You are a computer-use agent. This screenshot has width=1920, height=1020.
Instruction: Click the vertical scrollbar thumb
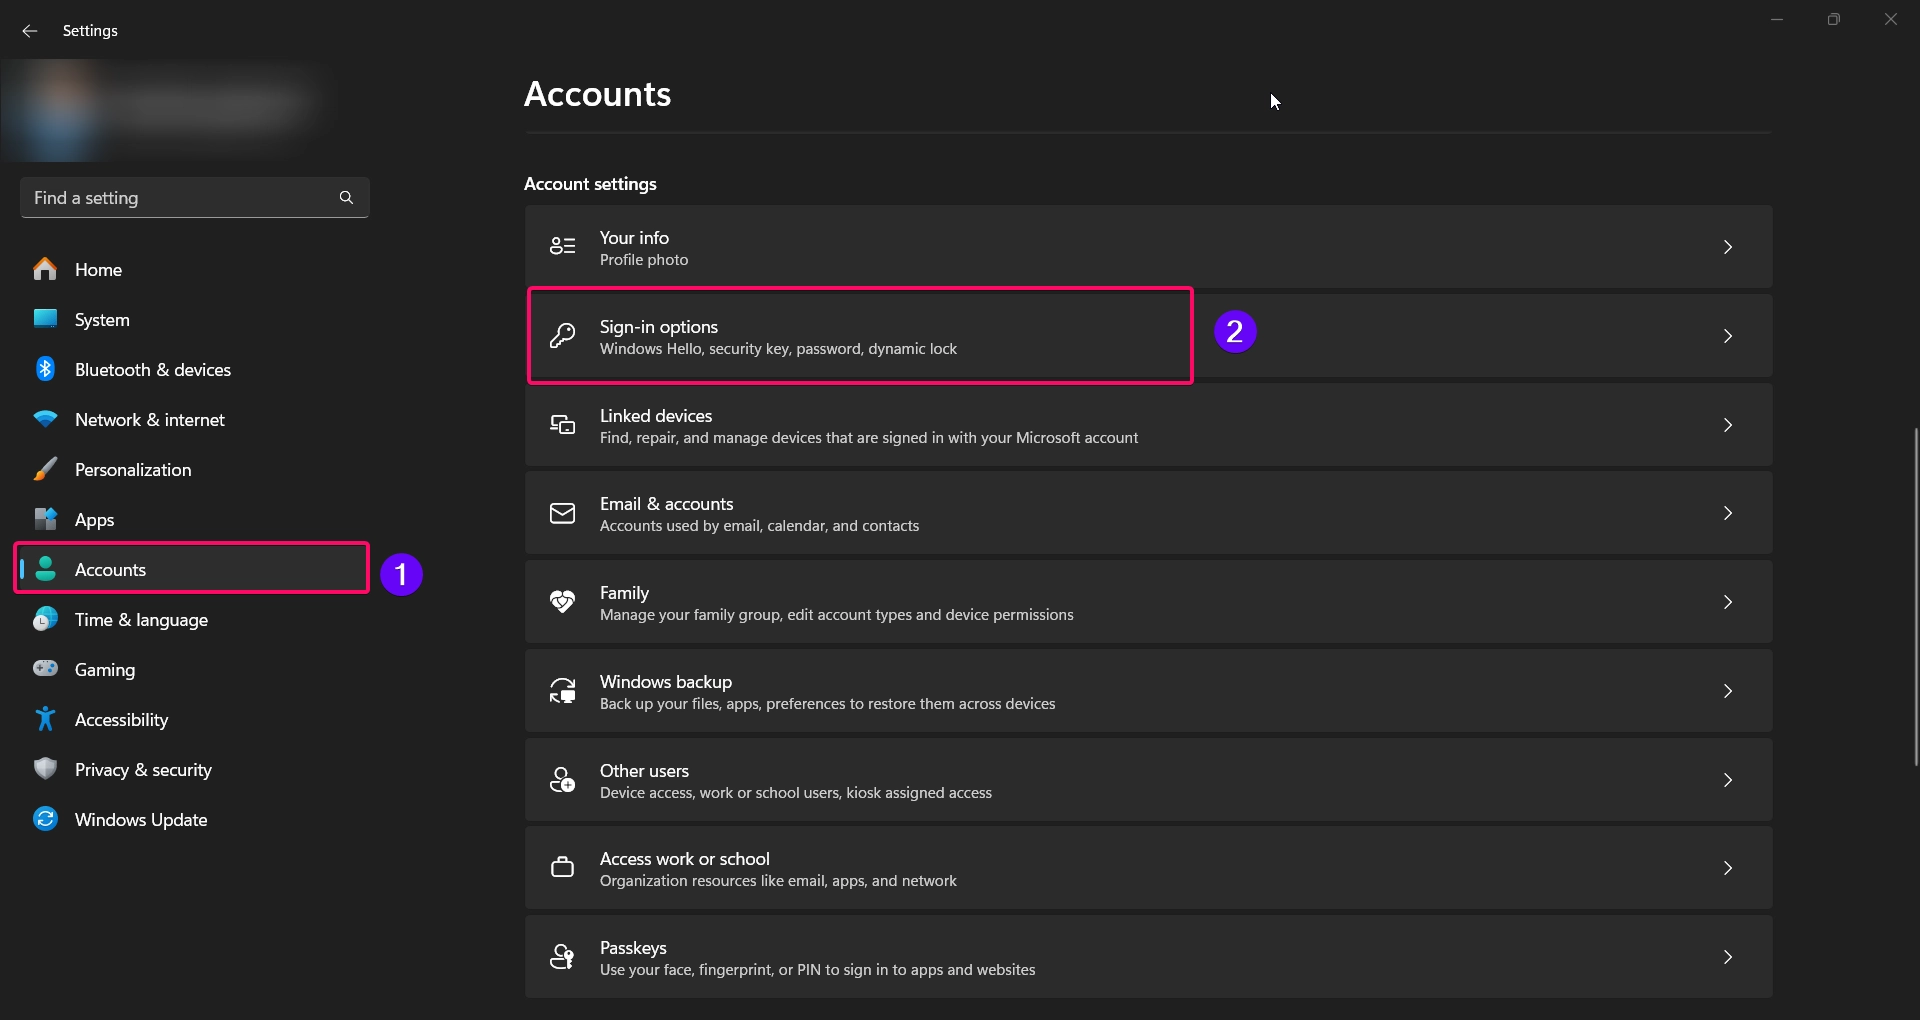(x=1916, y=597)
